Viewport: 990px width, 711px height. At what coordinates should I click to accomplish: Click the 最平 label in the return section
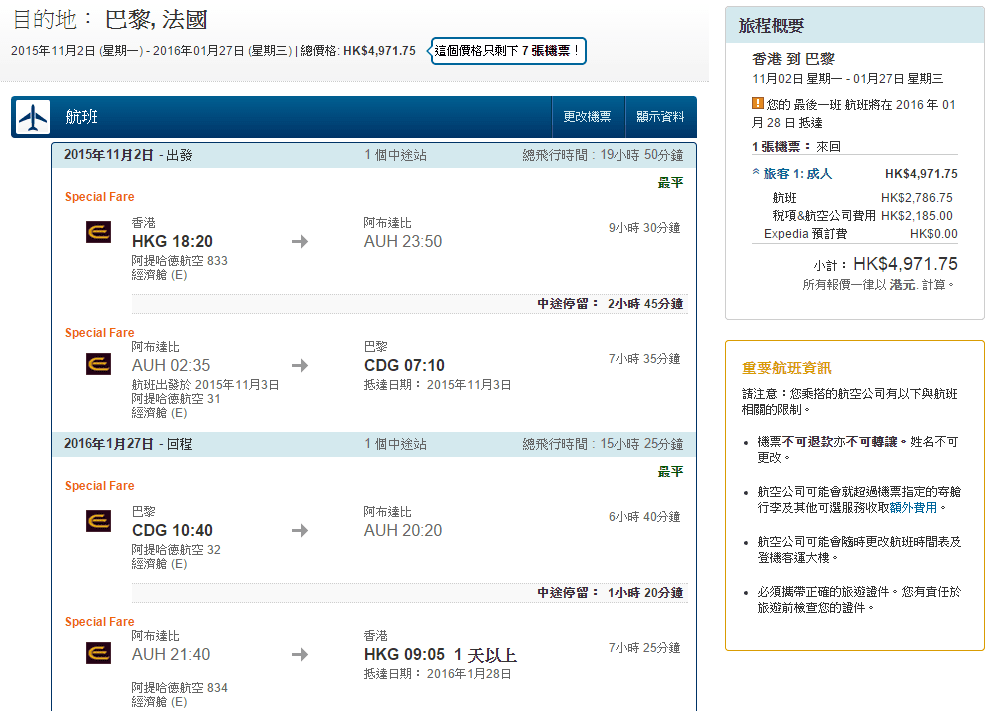coord(670,472)
